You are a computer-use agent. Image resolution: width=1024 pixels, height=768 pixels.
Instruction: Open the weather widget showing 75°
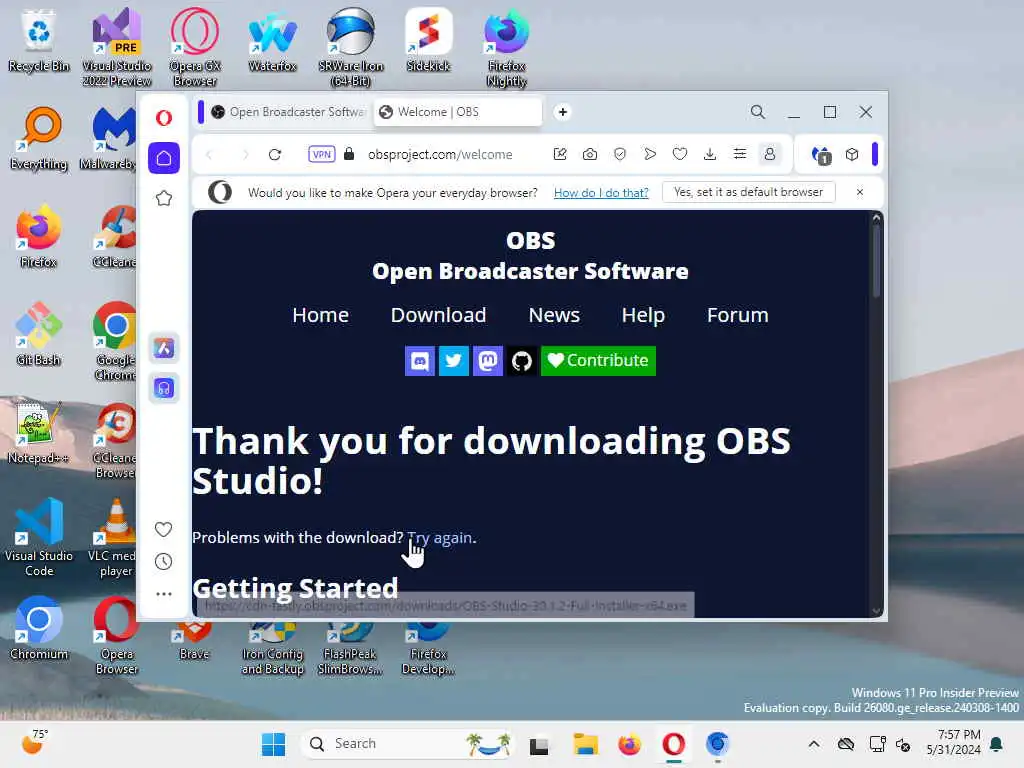click(34, 743)
